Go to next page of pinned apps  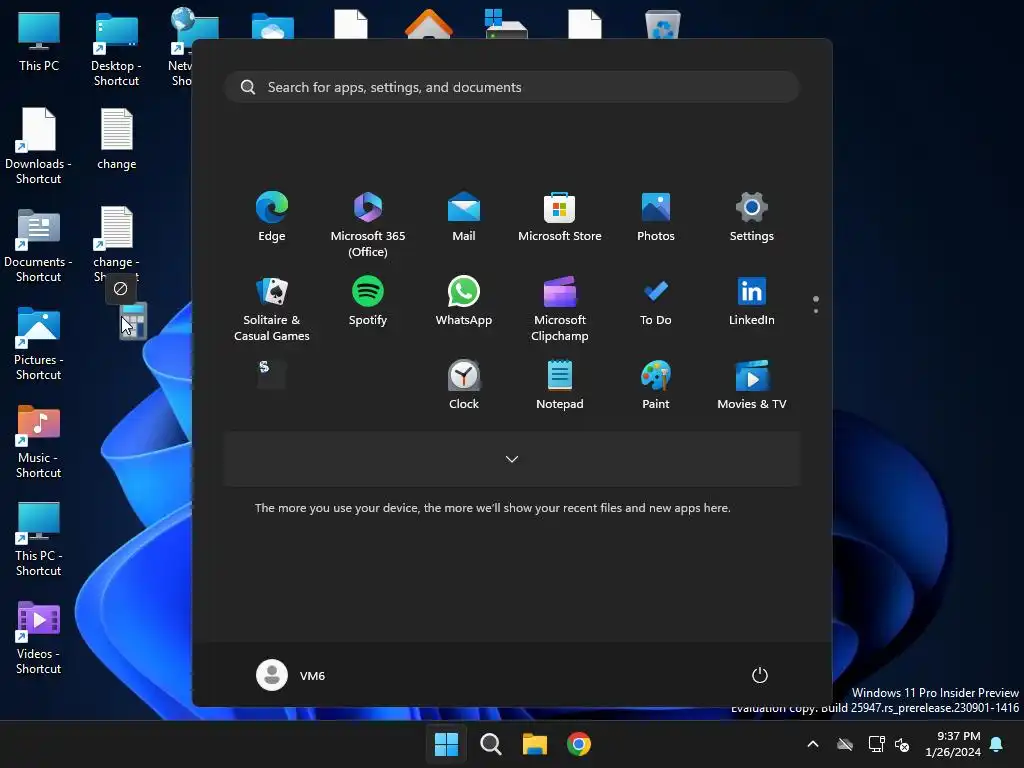tap(816, 310)
